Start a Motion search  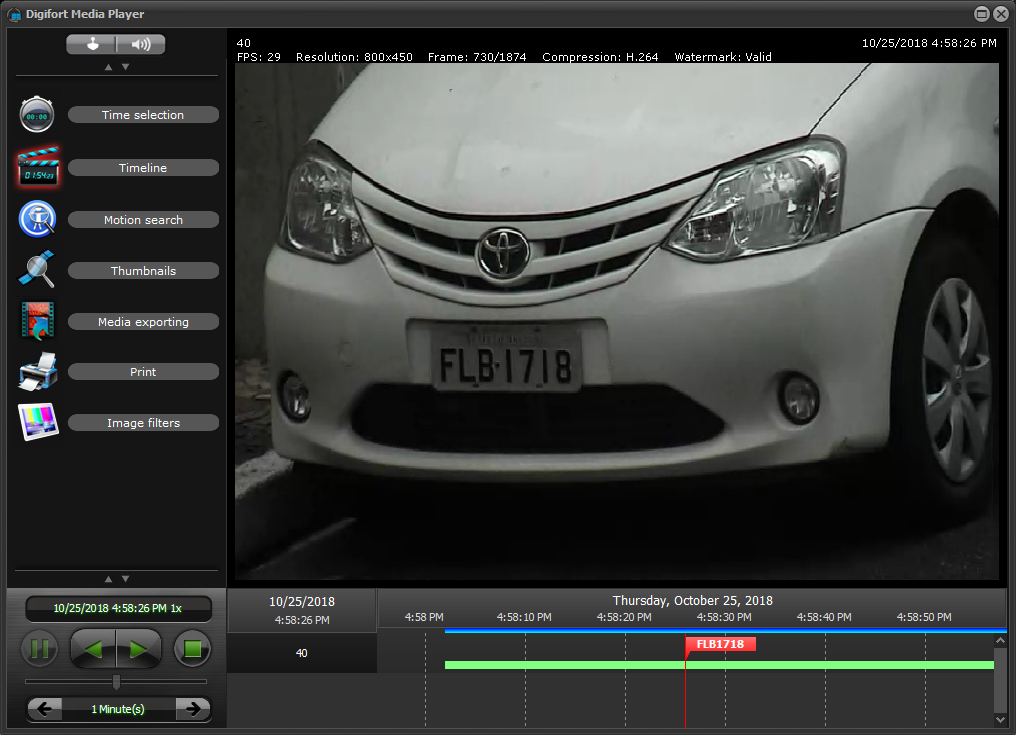click(x=143, y=220)
